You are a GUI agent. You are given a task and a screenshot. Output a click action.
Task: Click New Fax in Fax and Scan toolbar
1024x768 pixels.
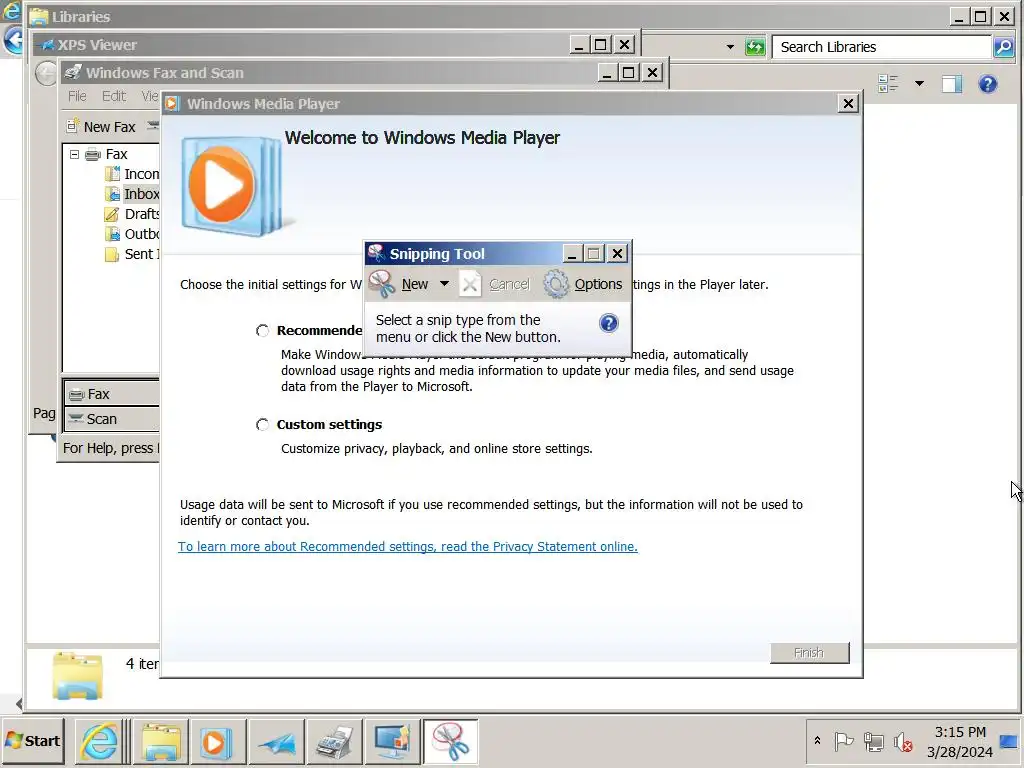[102, 127]
